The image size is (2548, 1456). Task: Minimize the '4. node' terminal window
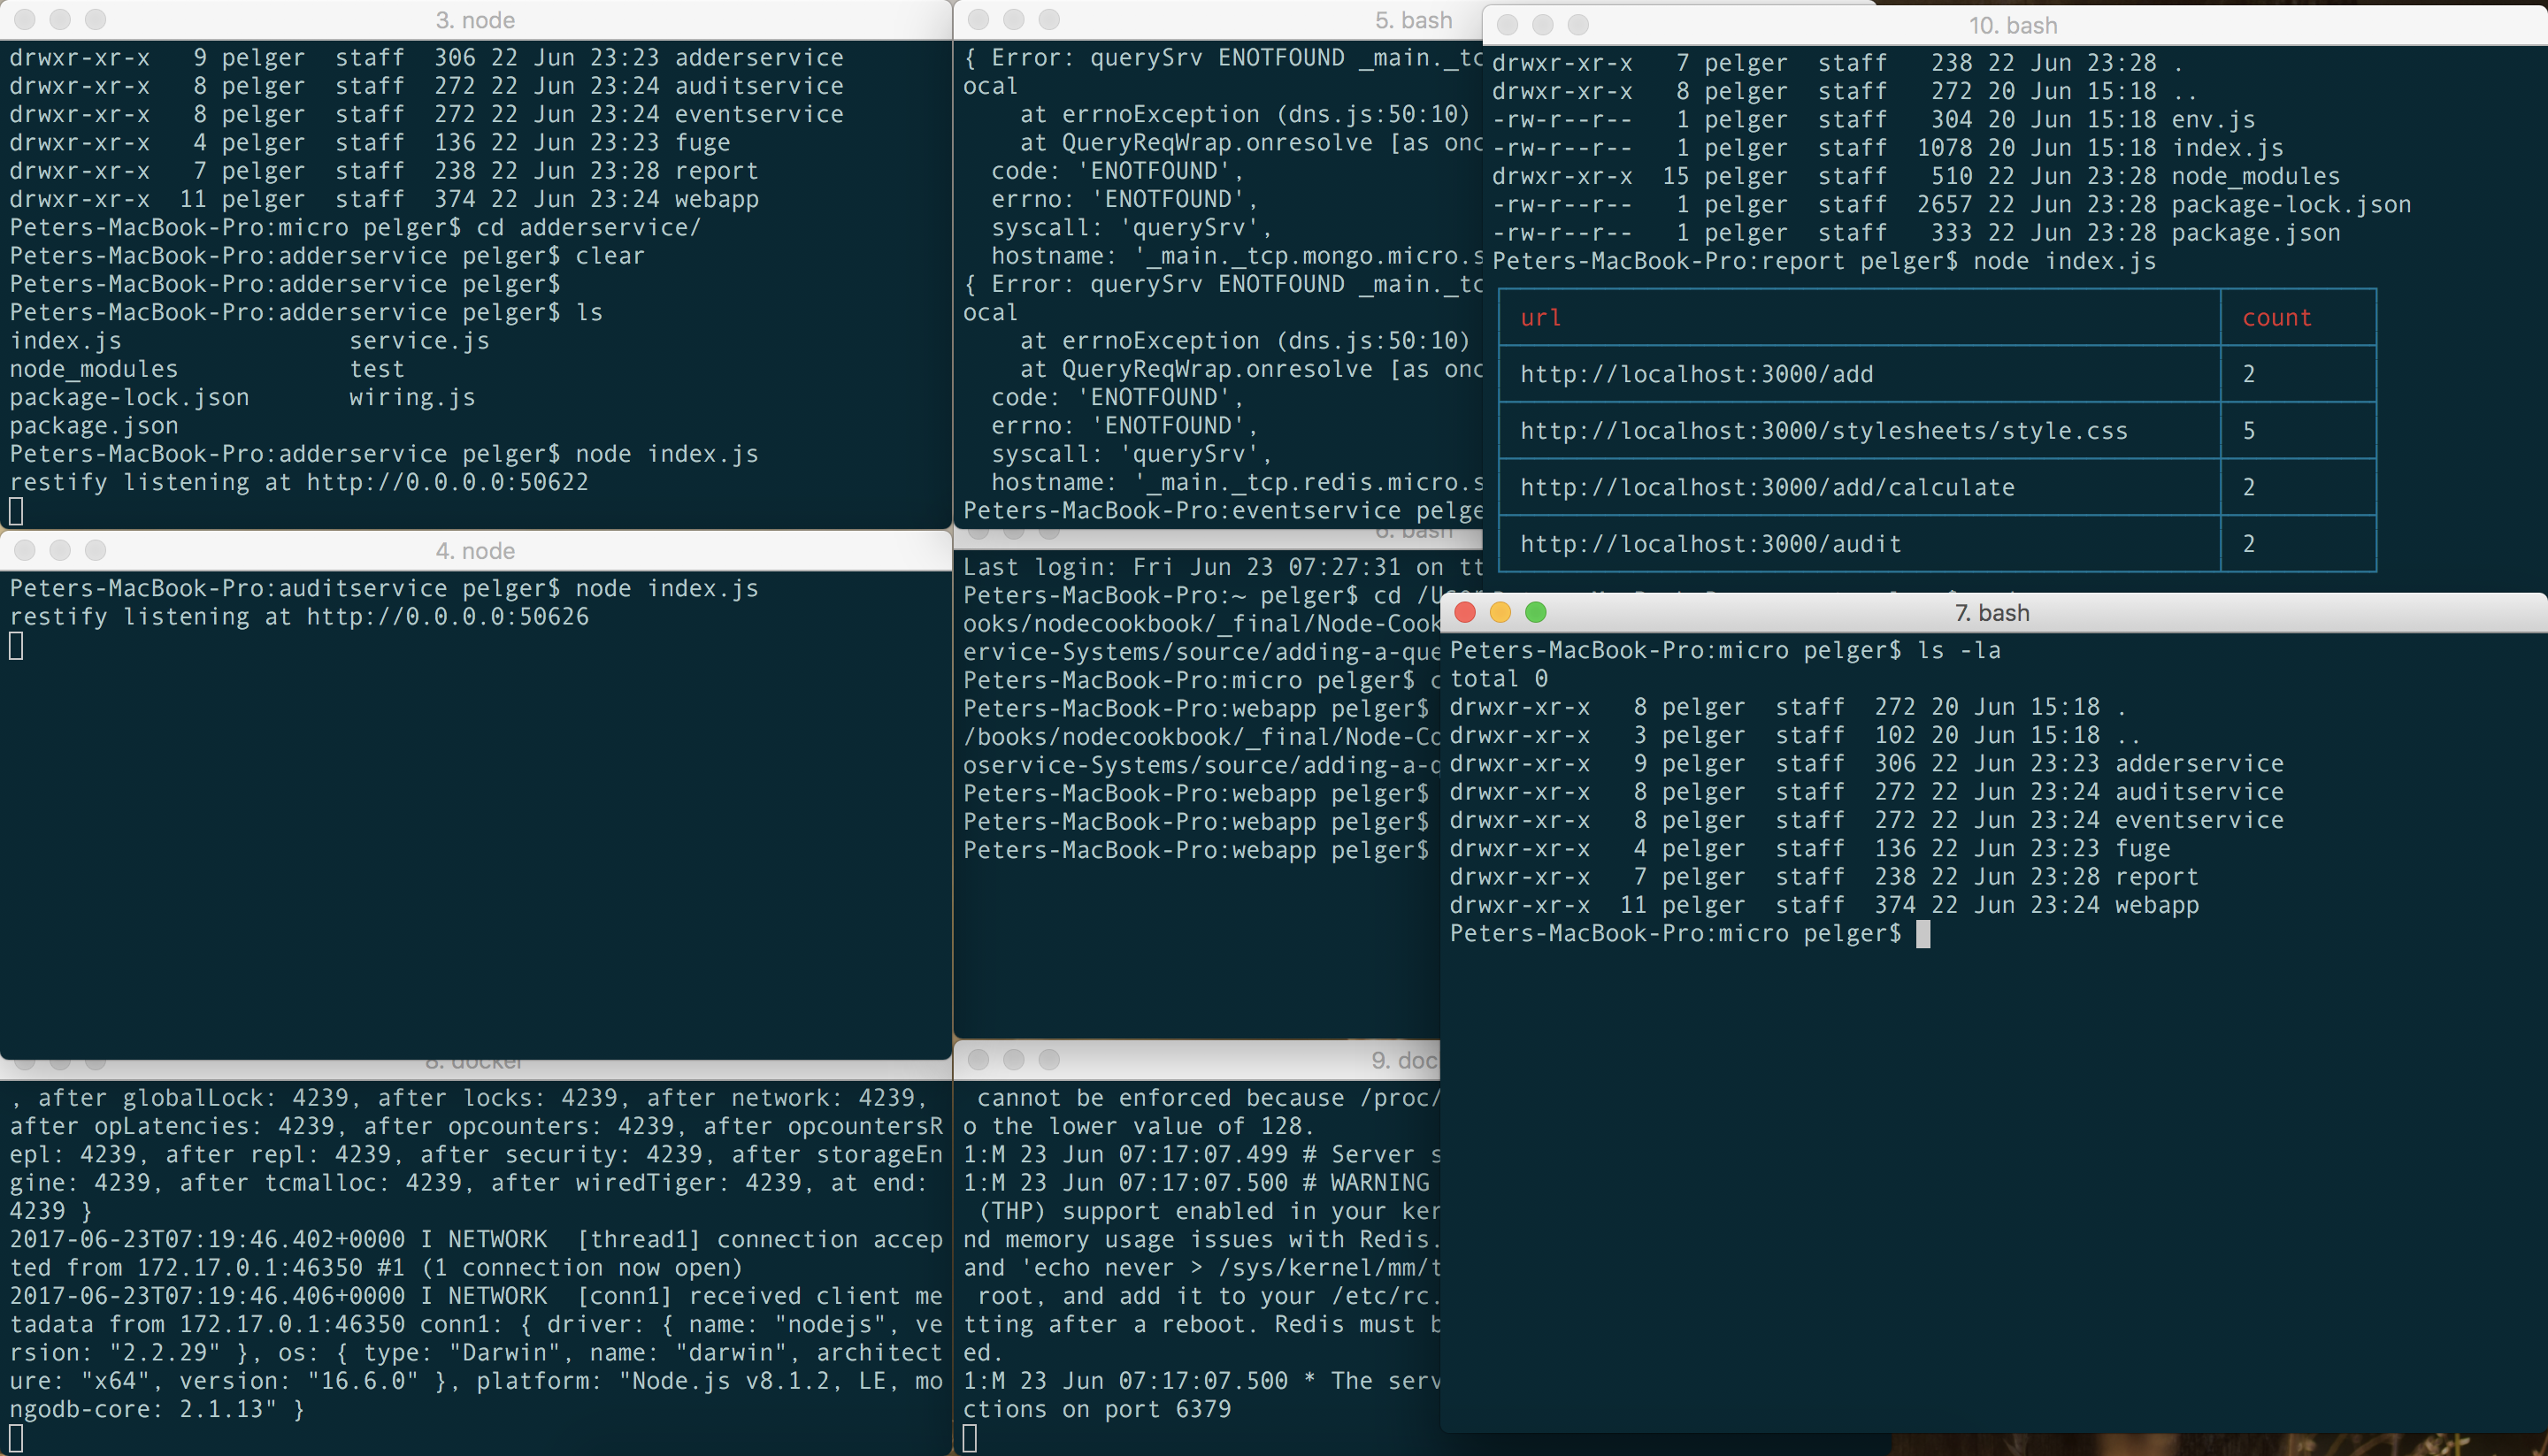[x=60, y=550]
